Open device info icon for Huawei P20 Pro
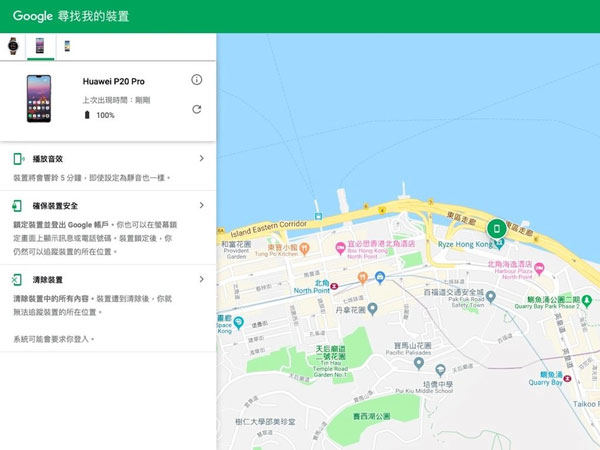 196,80
